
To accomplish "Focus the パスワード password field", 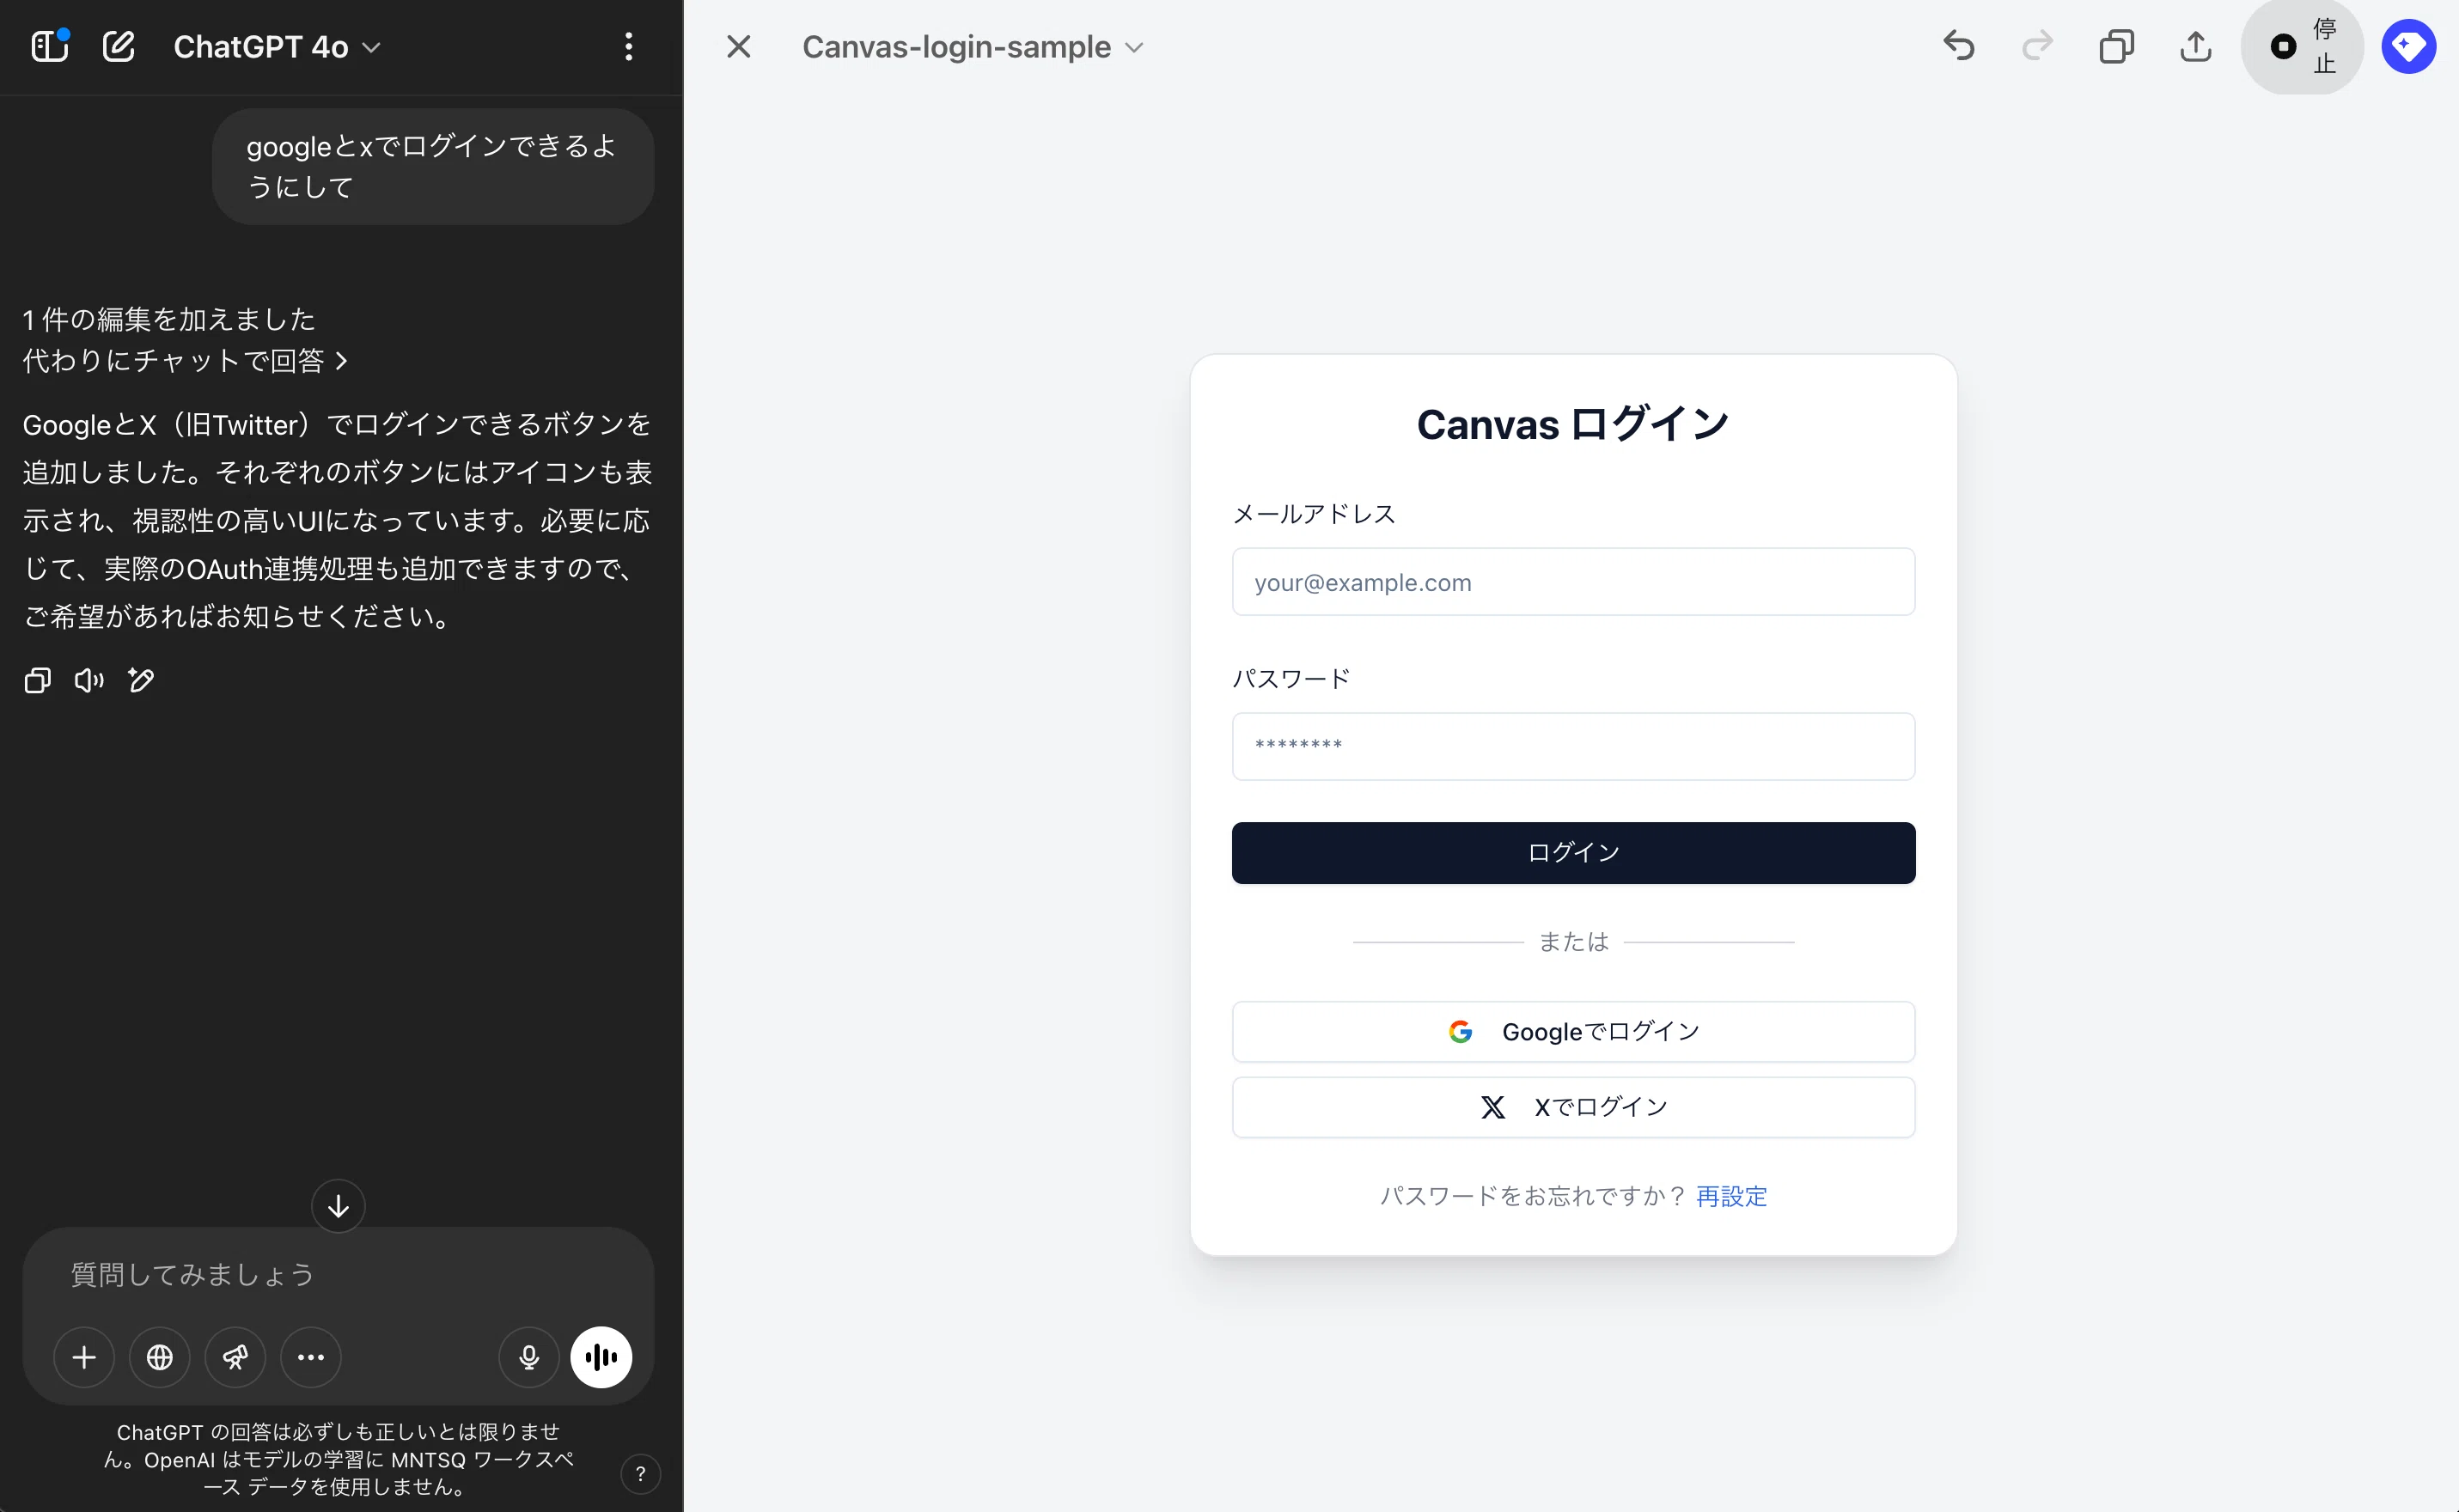I will pyautogui.click(x=1573, y=746).
